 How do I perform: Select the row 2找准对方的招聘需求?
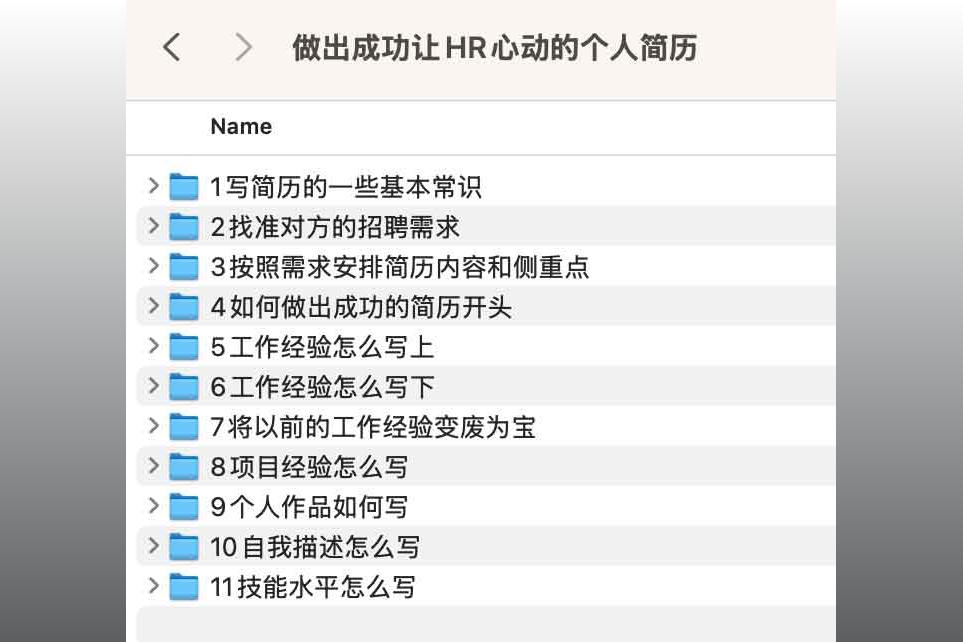(486, 226)
